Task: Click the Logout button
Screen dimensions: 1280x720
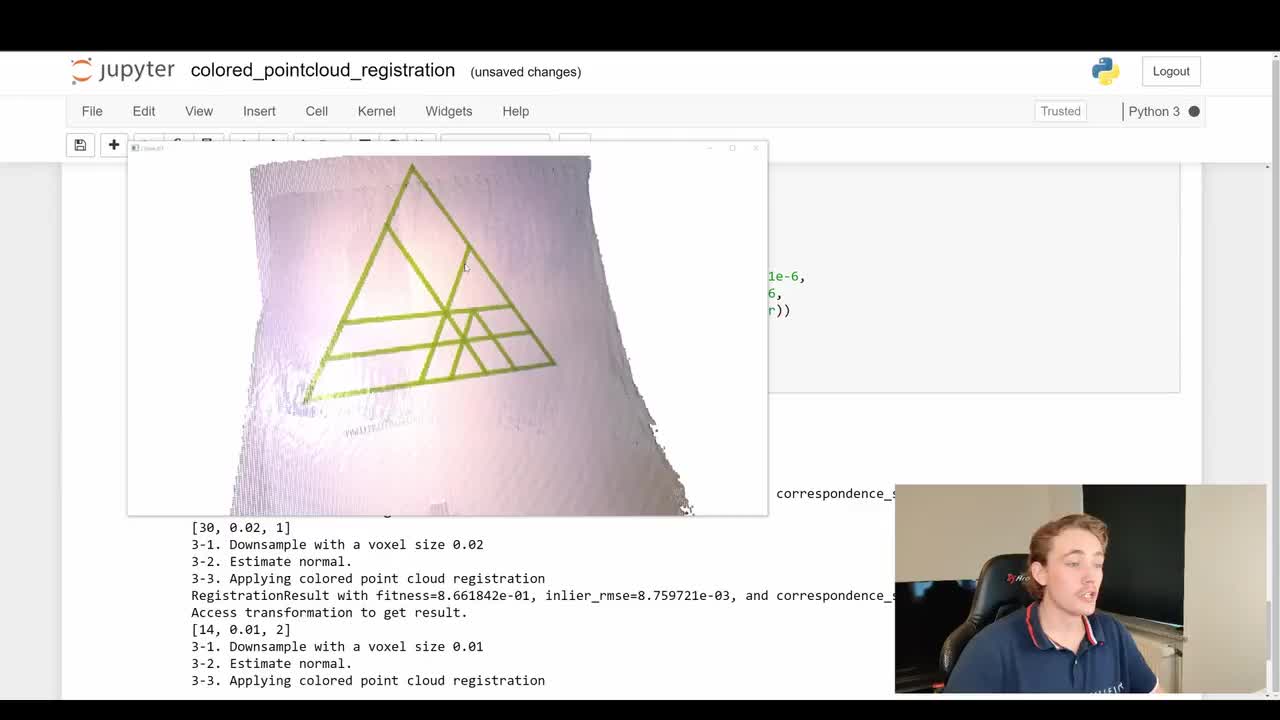Action: pyautogui.click(x=1171, y=71)
